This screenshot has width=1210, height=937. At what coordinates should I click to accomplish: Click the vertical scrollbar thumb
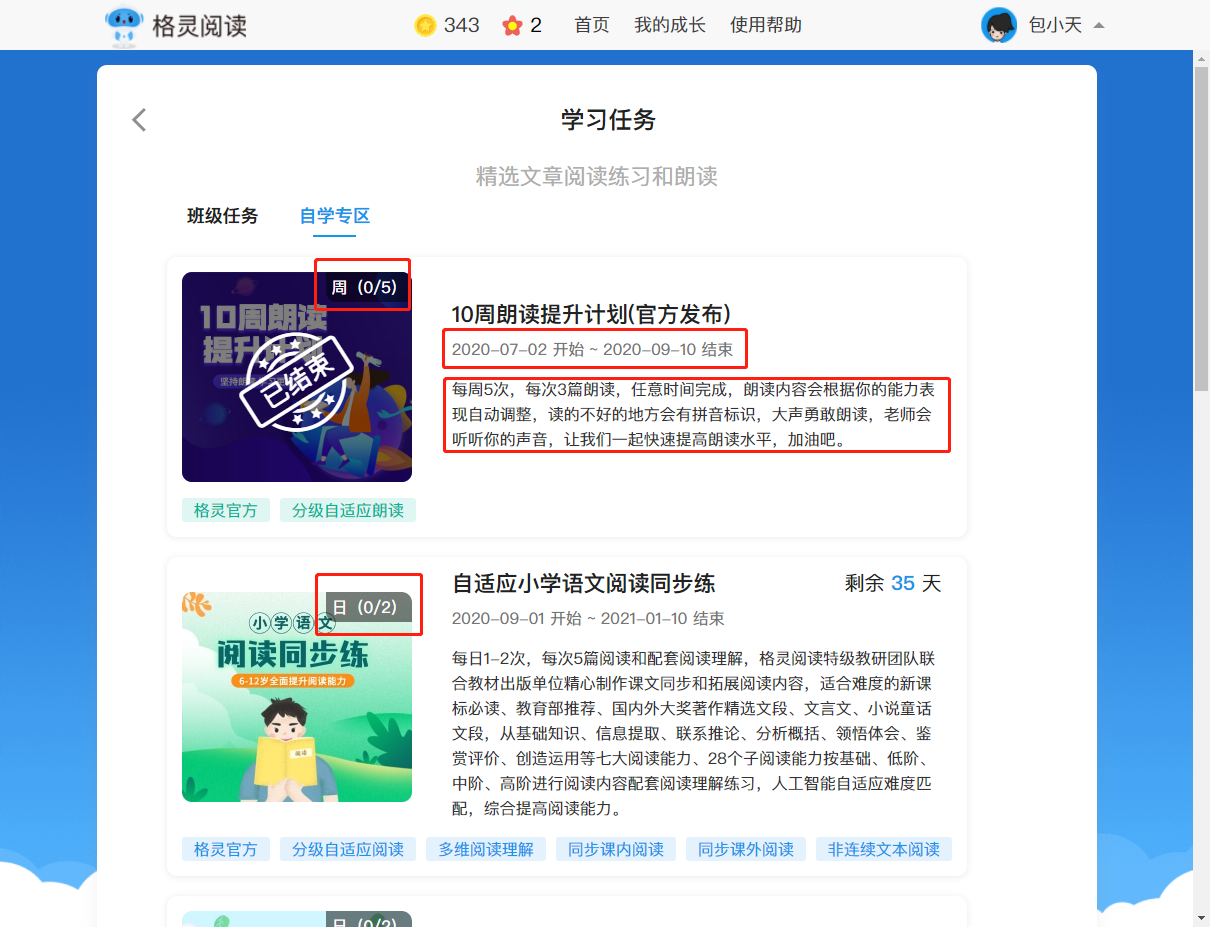1202,230
